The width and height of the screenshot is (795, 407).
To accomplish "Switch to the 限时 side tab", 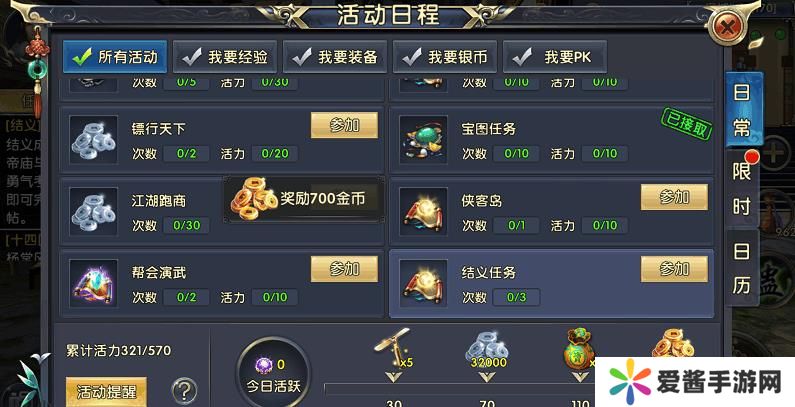I will tap(742, 189).
